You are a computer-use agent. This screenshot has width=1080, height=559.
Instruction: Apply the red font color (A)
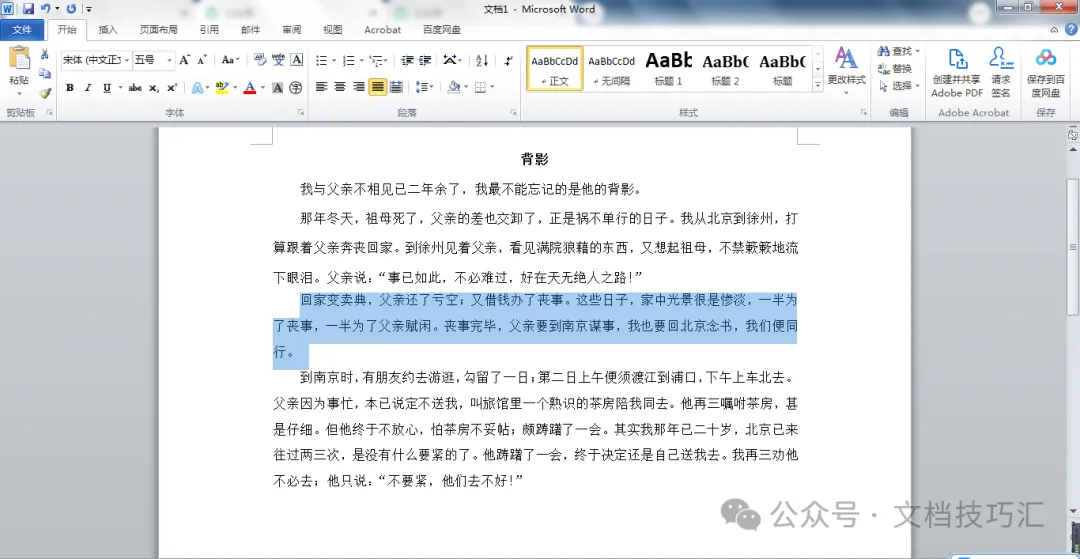249,87
